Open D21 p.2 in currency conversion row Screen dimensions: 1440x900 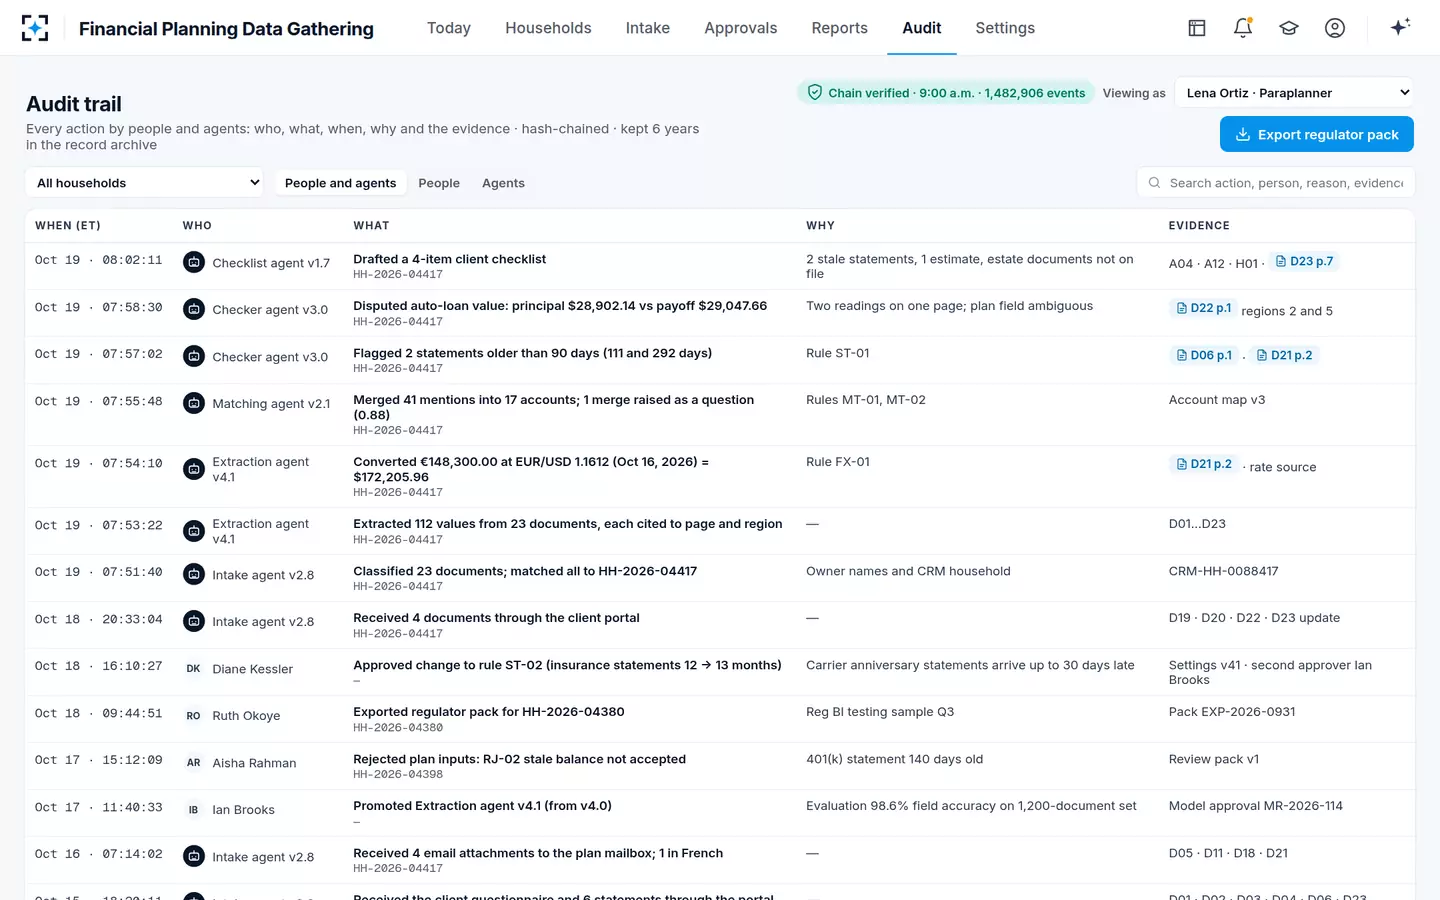pos(1203,464)
